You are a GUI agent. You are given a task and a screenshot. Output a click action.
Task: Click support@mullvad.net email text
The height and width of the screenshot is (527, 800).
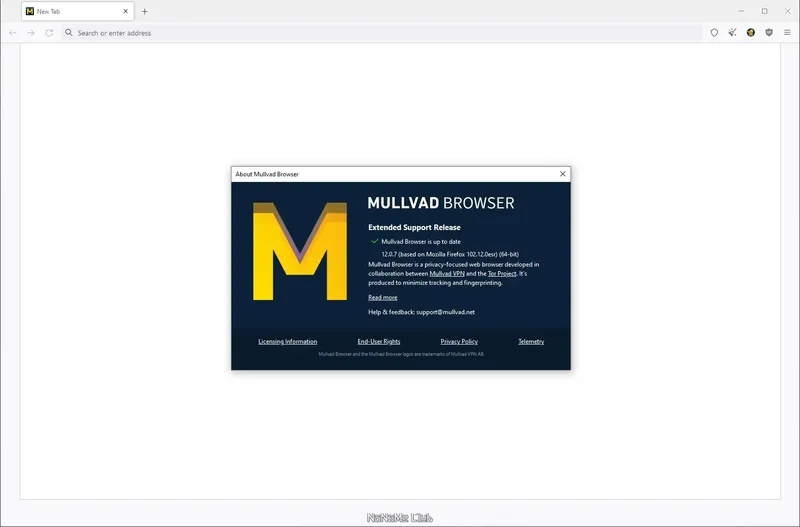[x=445, y=312]
